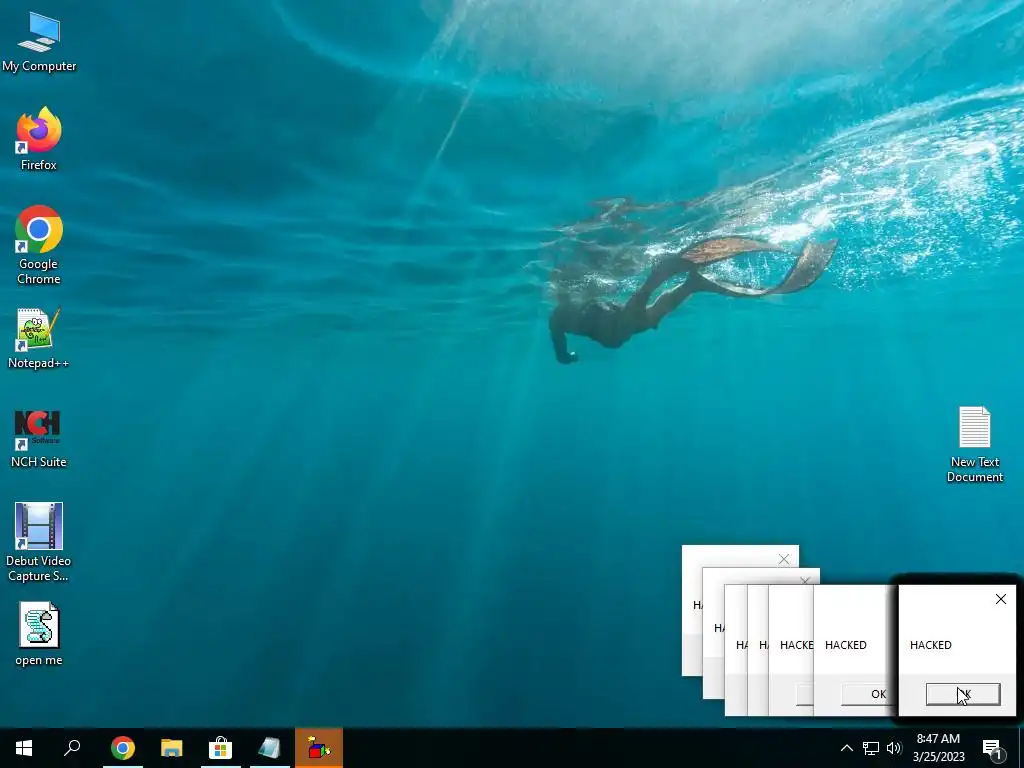
Task: Open the My Computer desktop icon
Action: click(x=39, y=42)
